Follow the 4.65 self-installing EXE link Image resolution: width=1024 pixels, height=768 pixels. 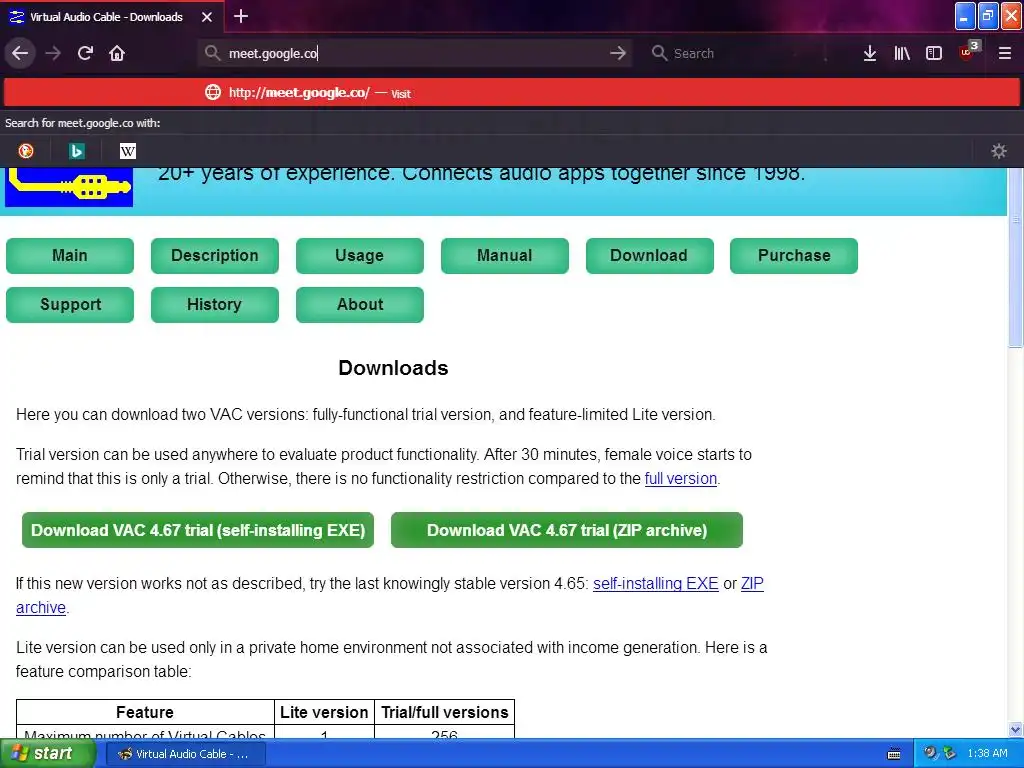(x=656, y=584)
